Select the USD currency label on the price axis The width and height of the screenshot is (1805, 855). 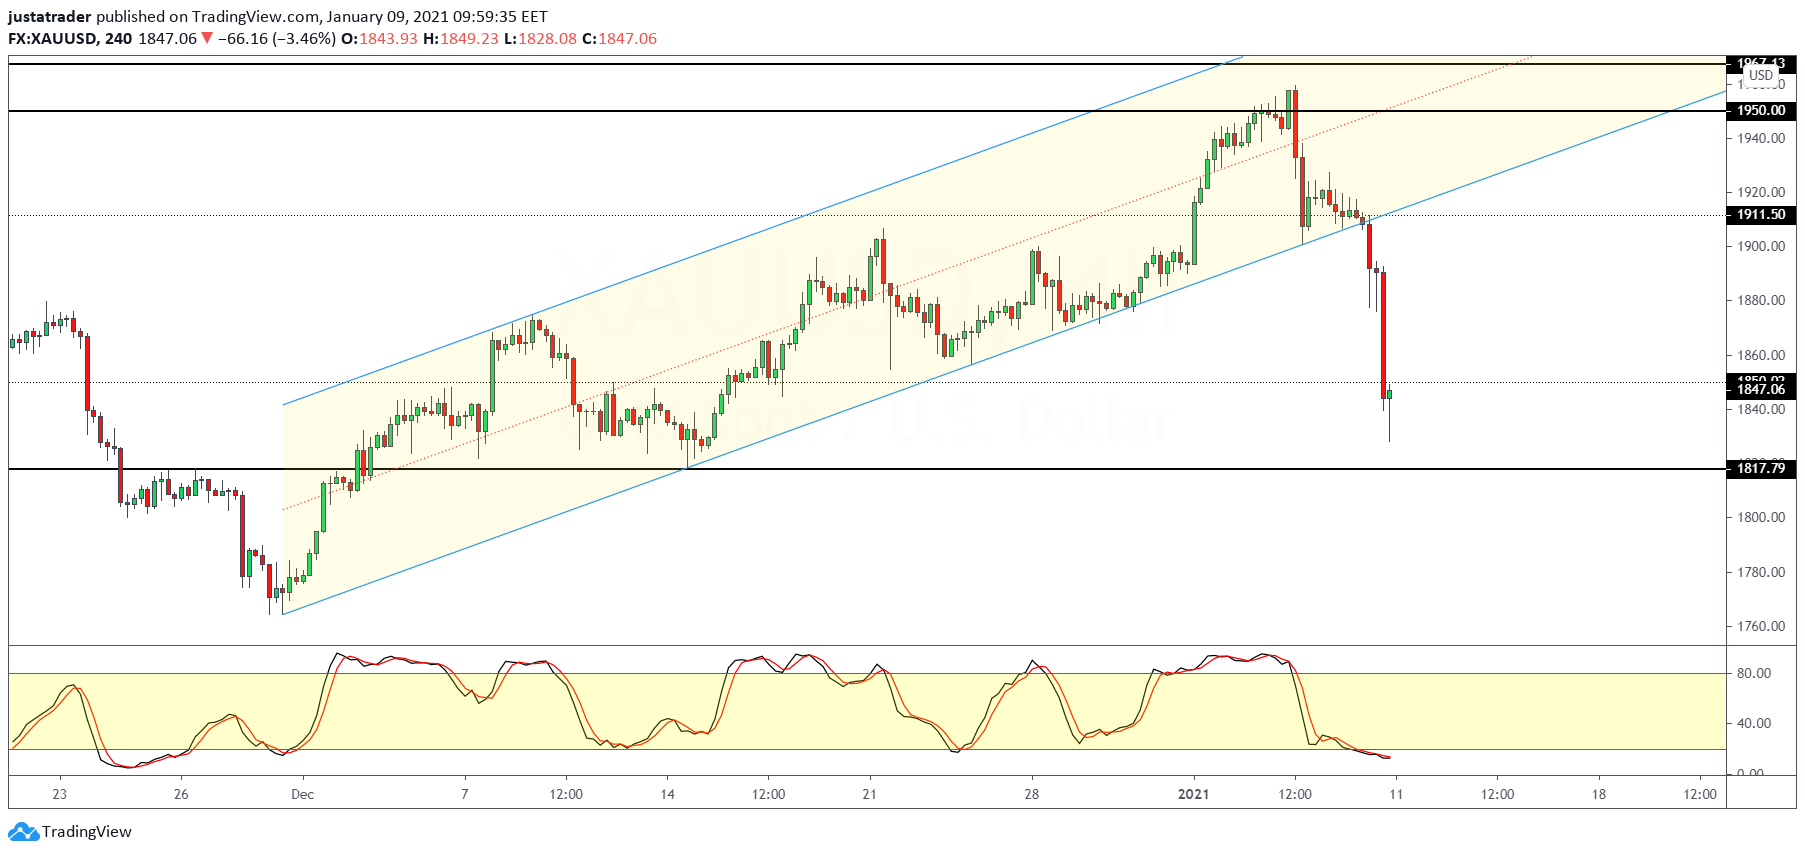[x=1761, y=75]
